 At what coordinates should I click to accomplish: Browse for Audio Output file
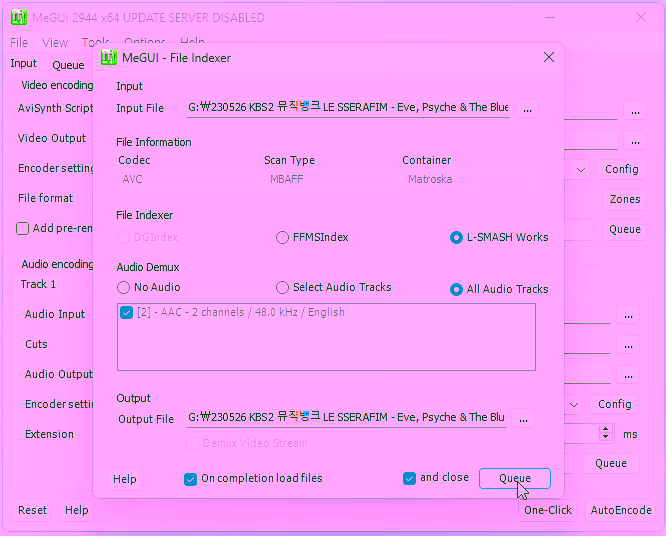click(628, 375)
